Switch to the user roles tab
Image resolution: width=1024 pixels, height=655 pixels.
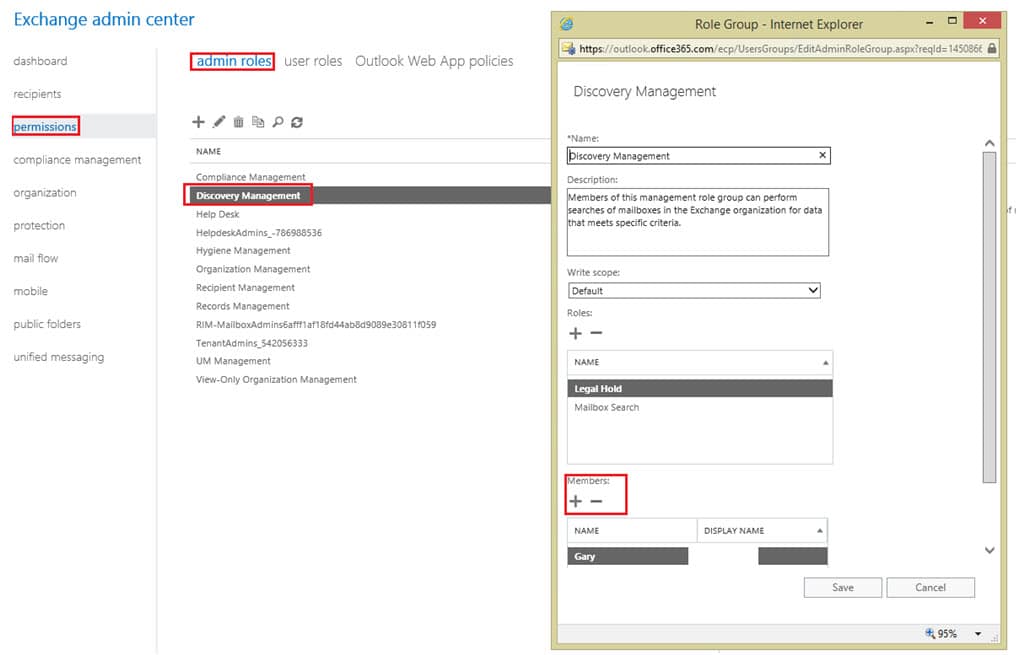(x=313, y=60)
